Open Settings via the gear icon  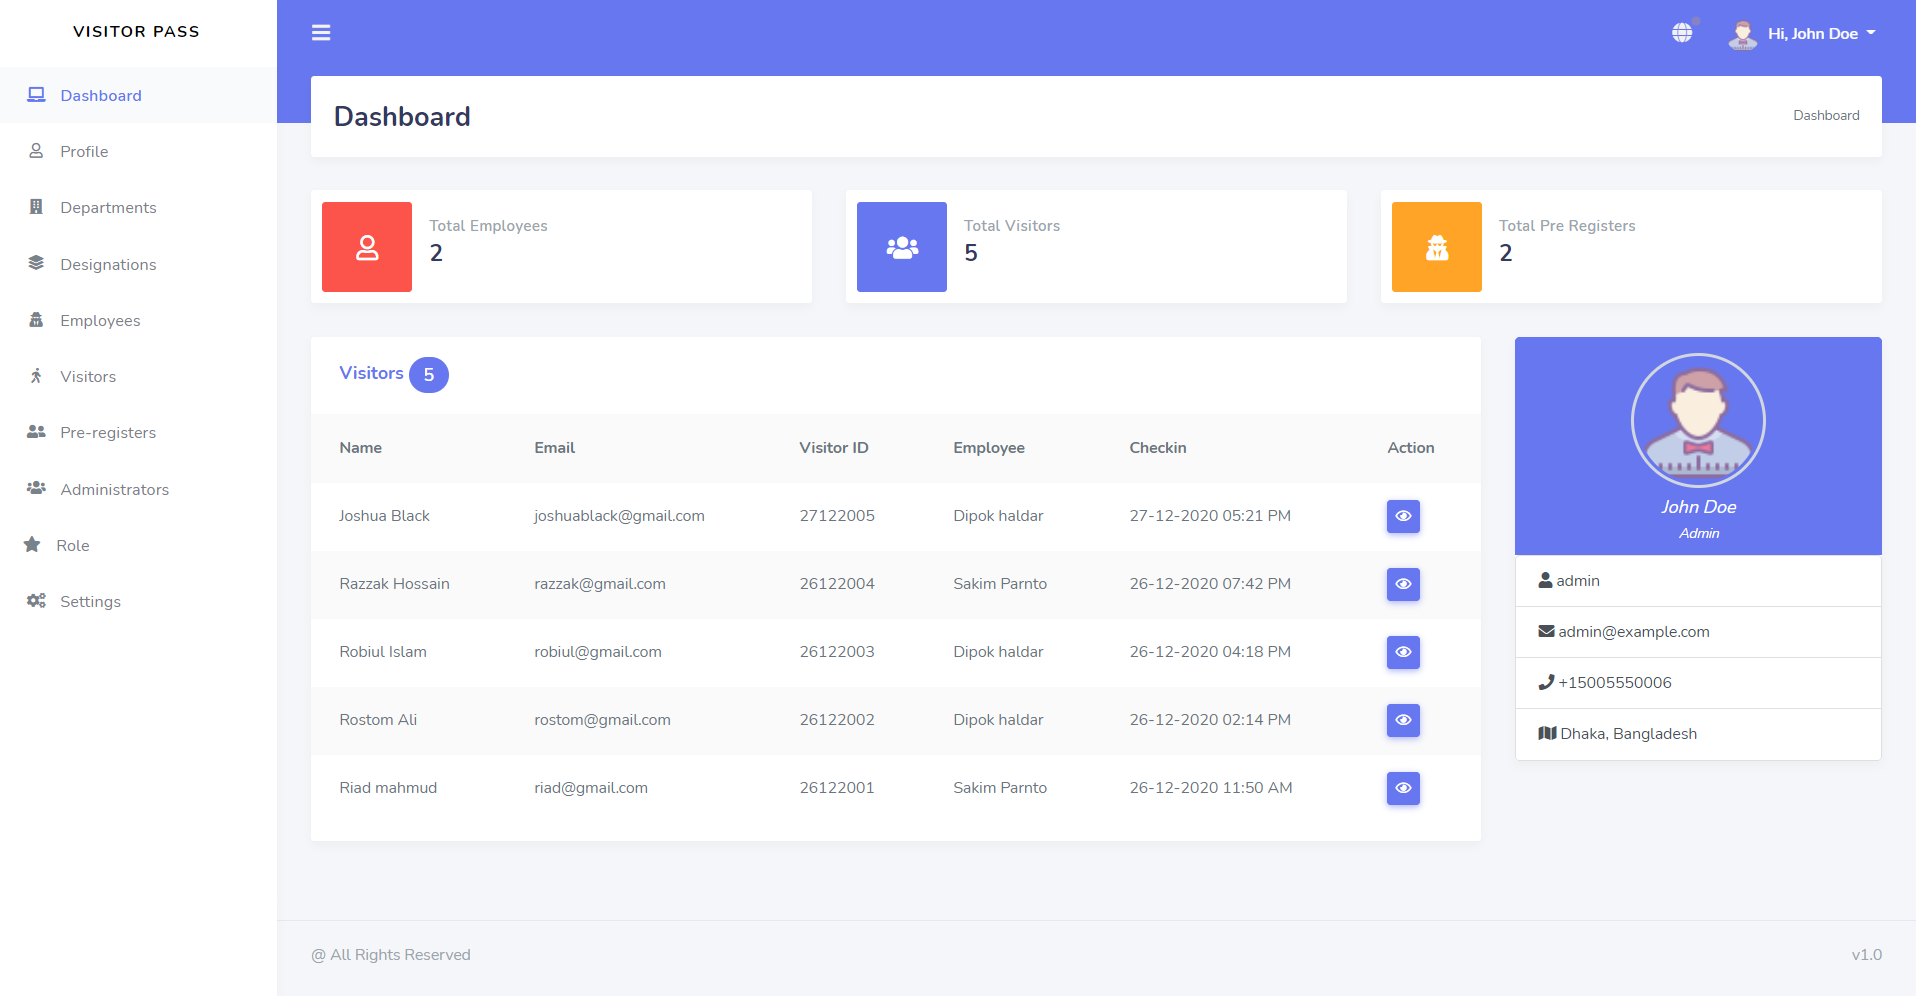pos(37,601)
